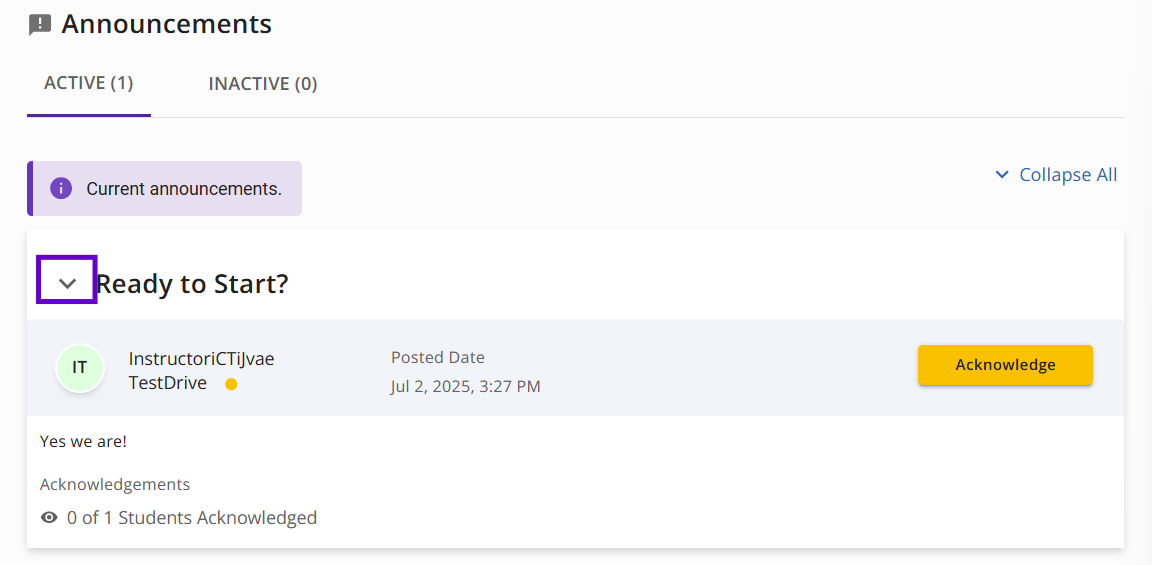The height and width of the screenshot is (565, 1152).
Task: Click the Announcements page heading
Action: pos(167,24)
